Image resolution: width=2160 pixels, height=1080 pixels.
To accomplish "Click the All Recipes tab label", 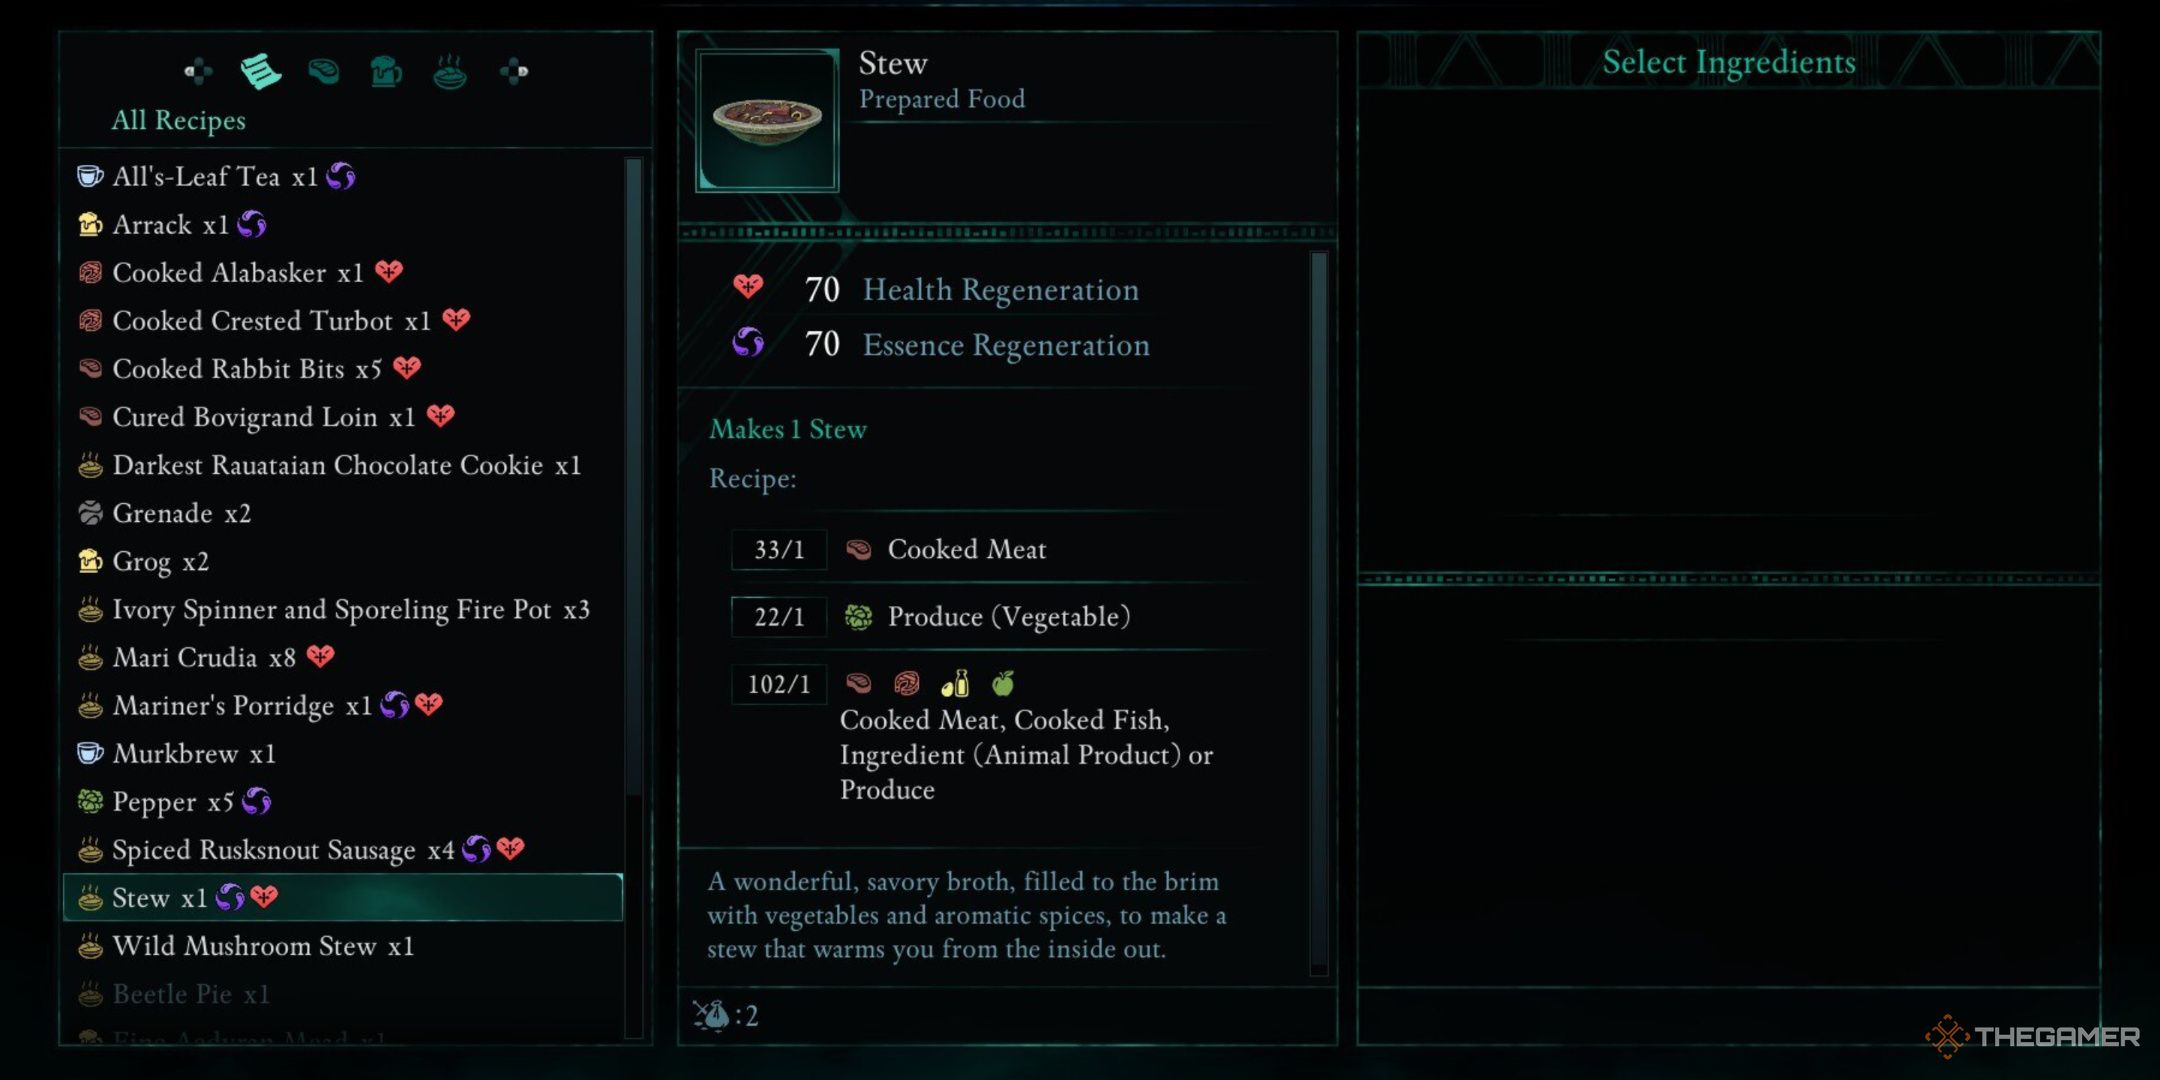I will [179, 121].
